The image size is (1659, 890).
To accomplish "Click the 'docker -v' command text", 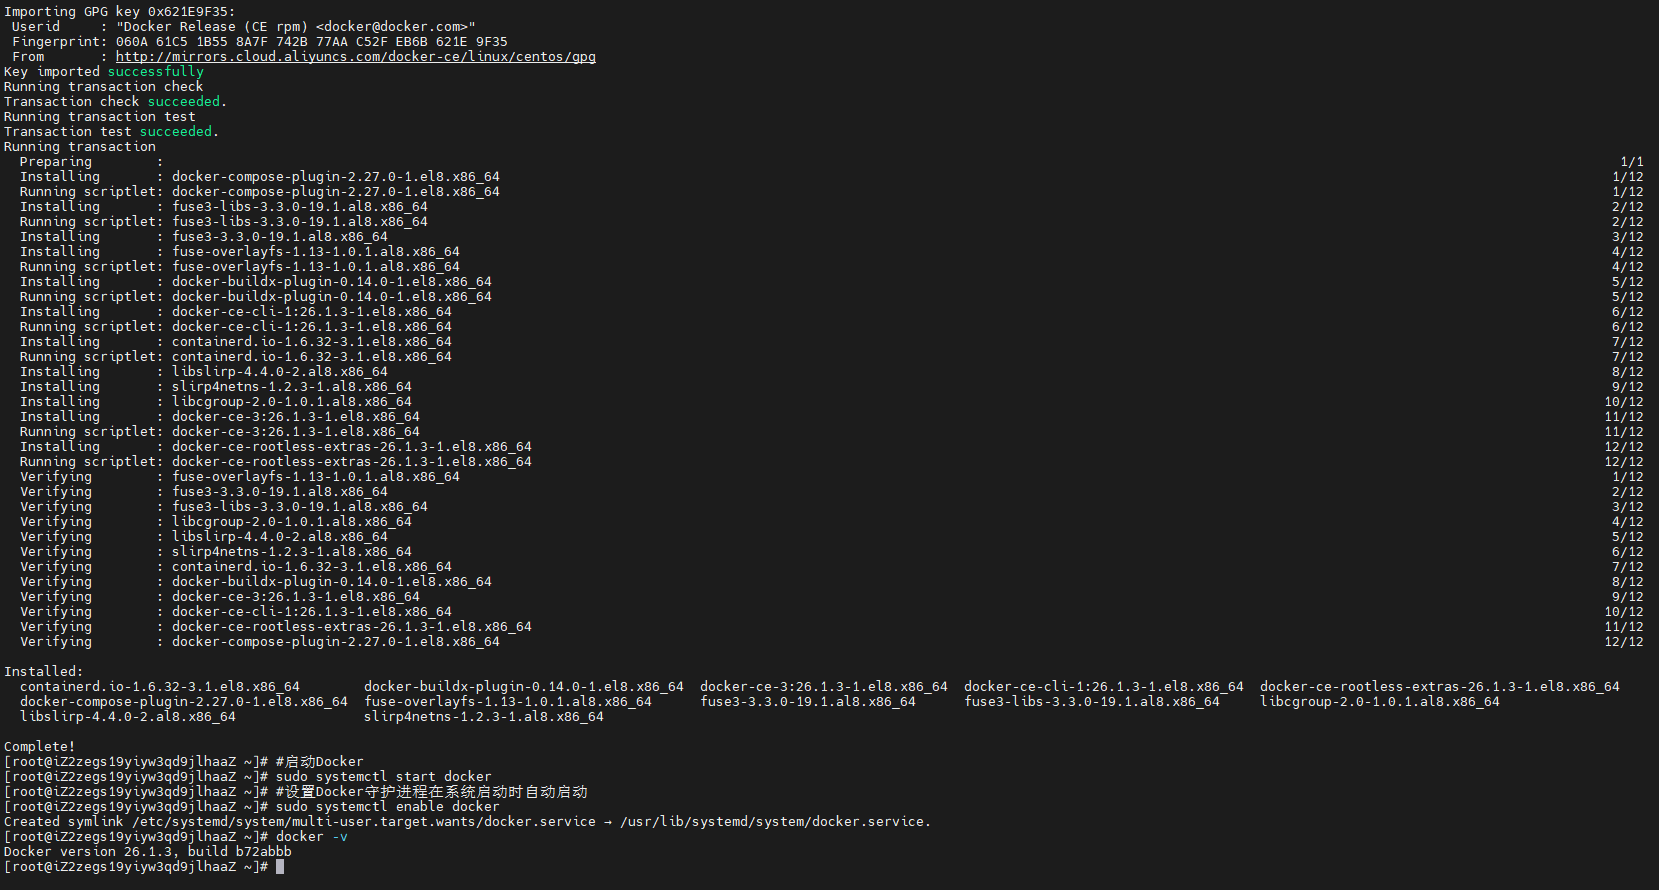I will pos(311,837).
